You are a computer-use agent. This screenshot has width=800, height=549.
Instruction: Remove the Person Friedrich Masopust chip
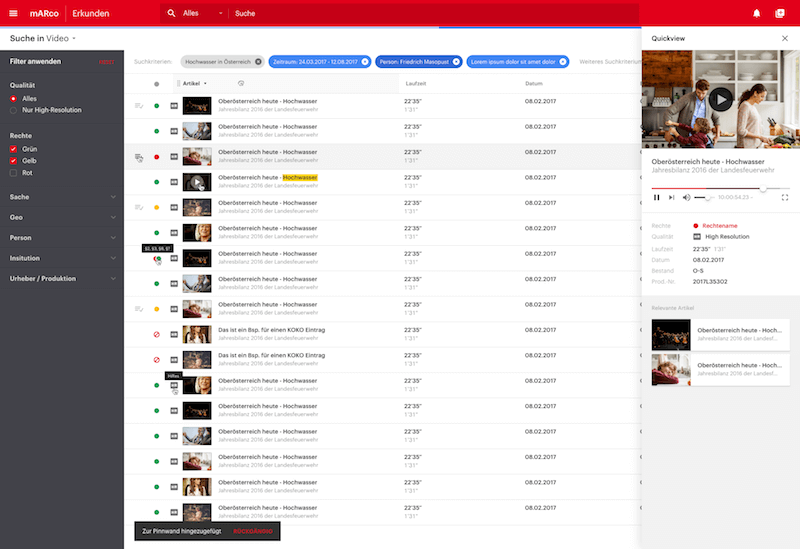point(456,62)
